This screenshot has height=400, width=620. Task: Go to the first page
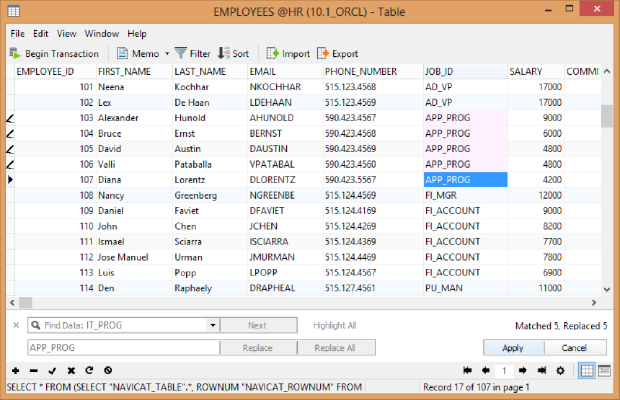467,370
